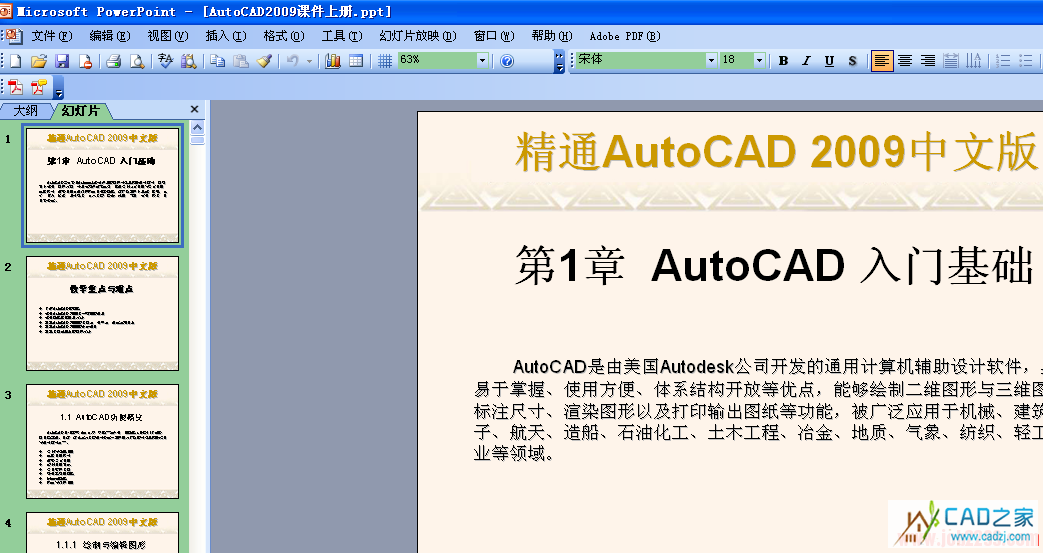Toggle the show grid button
This screenshot has height=553, width=1043.
point(385,61)
